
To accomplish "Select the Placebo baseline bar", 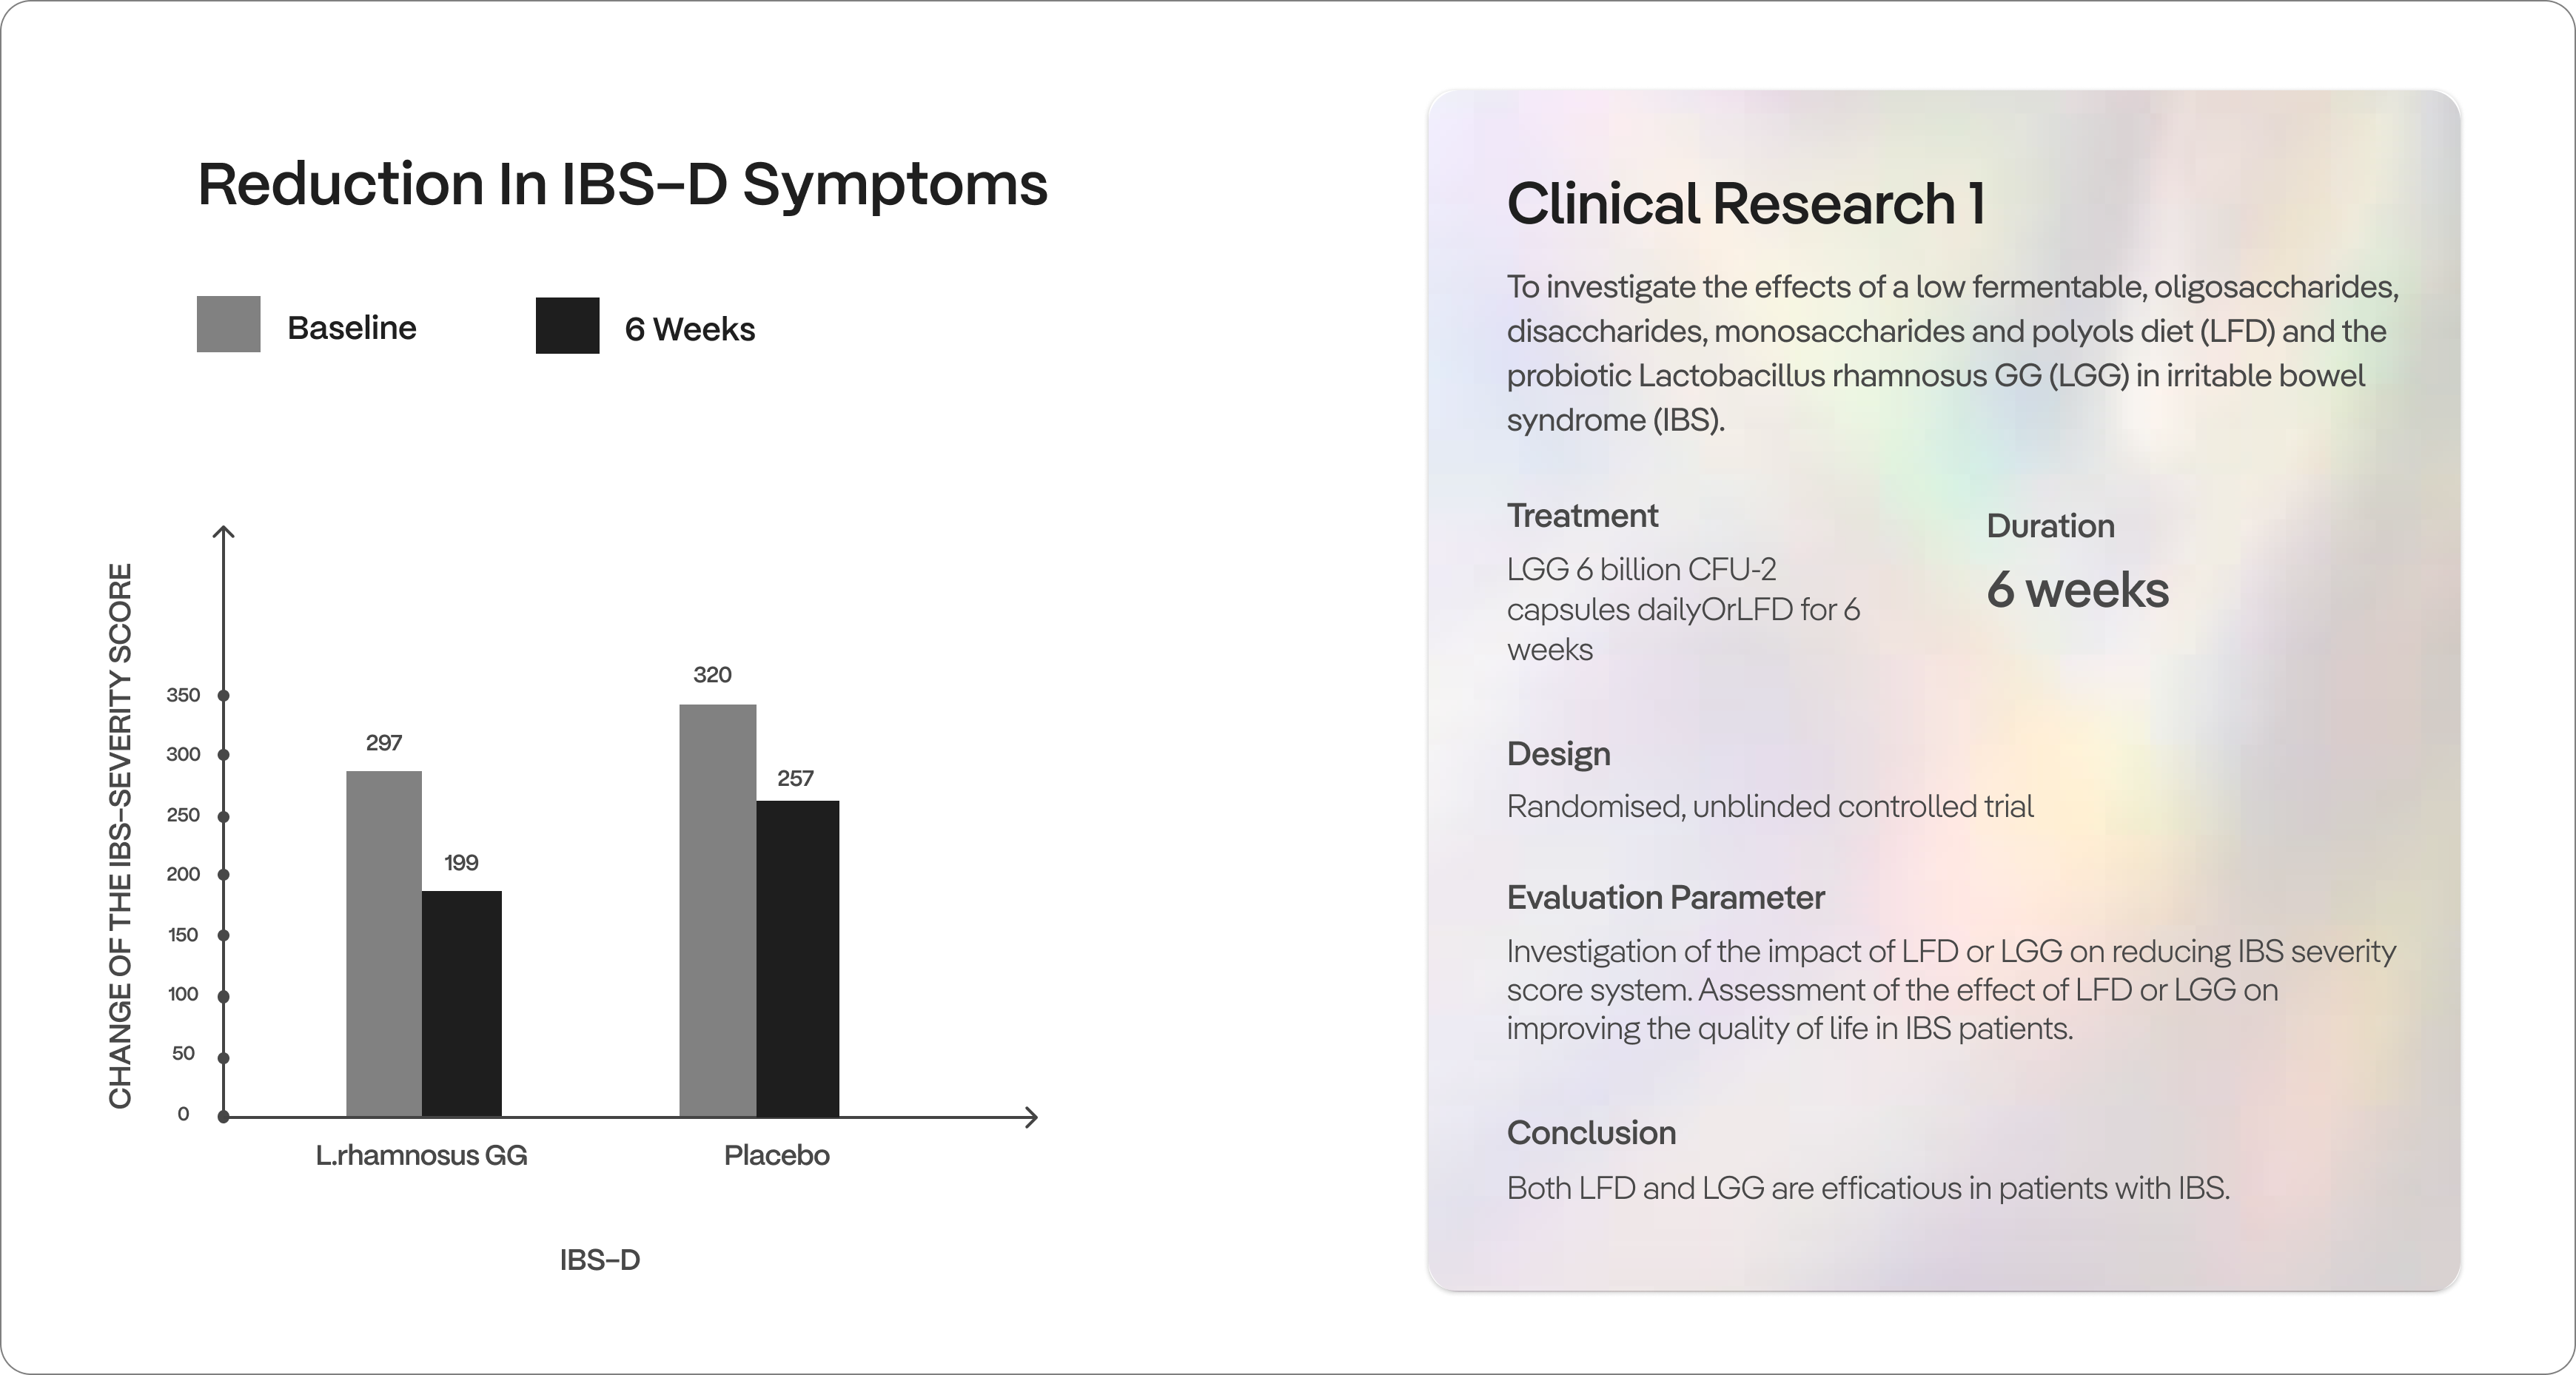I will point(717,909).
